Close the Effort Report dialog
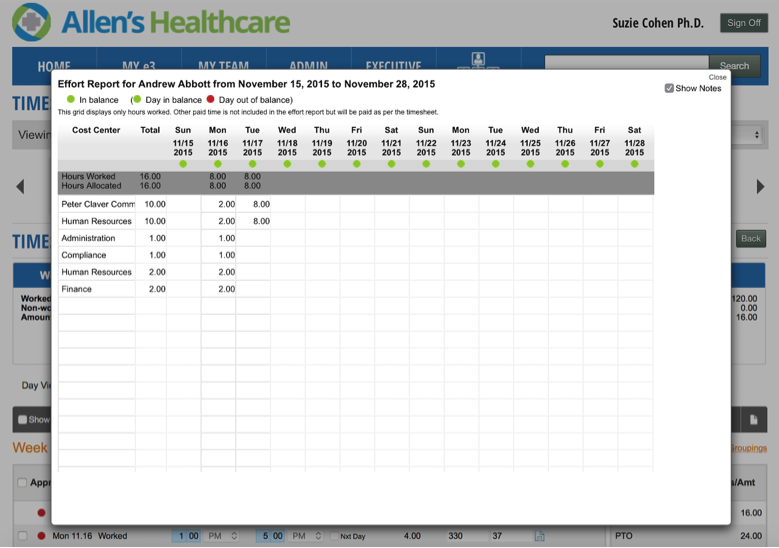The height and width of the screenshot is (548, 779). tap(717, 77)
